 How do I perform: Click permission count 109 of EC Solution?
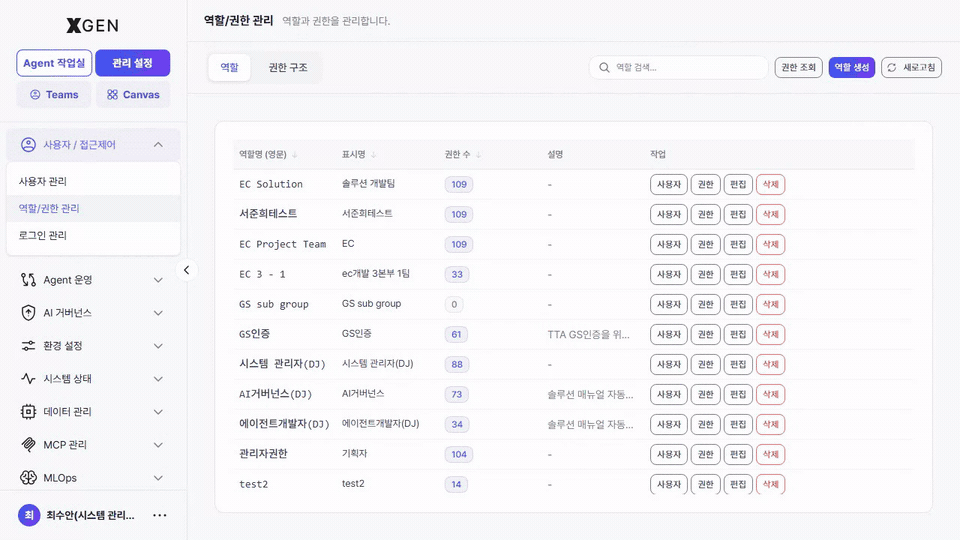click(x=459, y=184)
